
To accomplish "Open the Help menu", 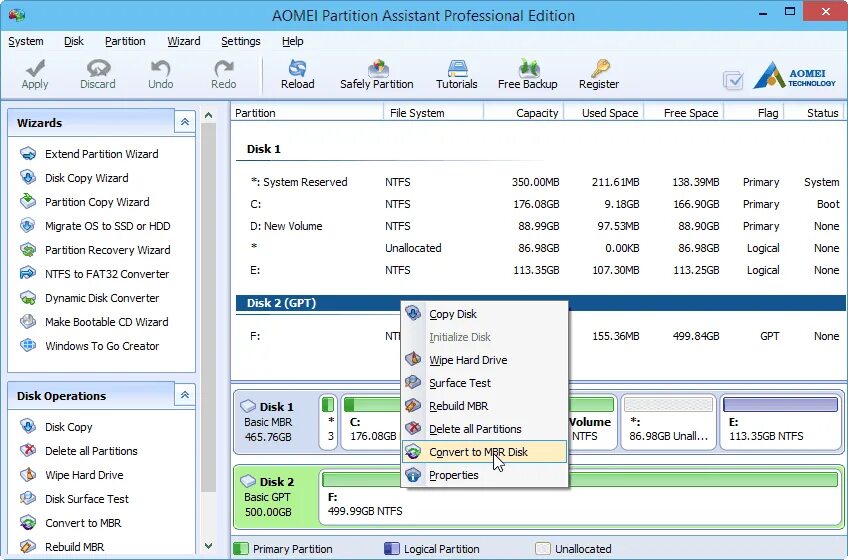I will click(x=293, y=41).
